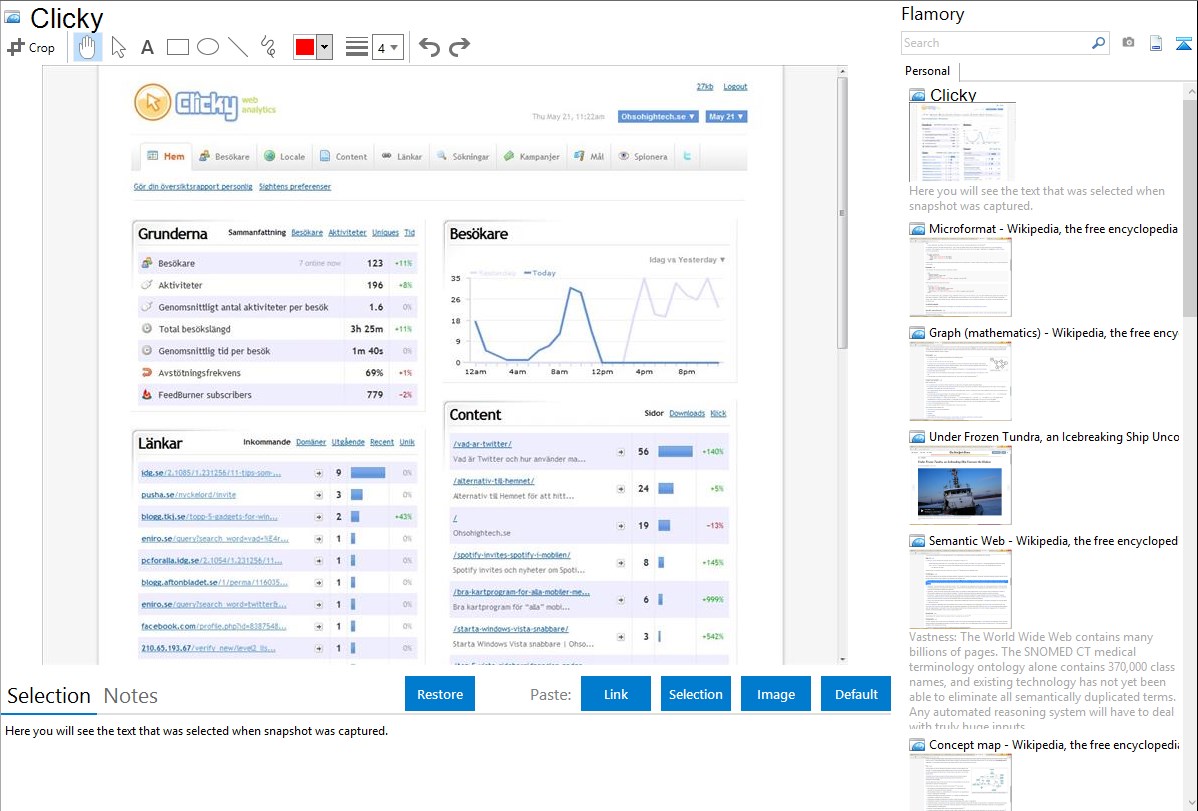Screen dimensions: 1198x811
Task: Click the Logout link
Action: point(735,87)
